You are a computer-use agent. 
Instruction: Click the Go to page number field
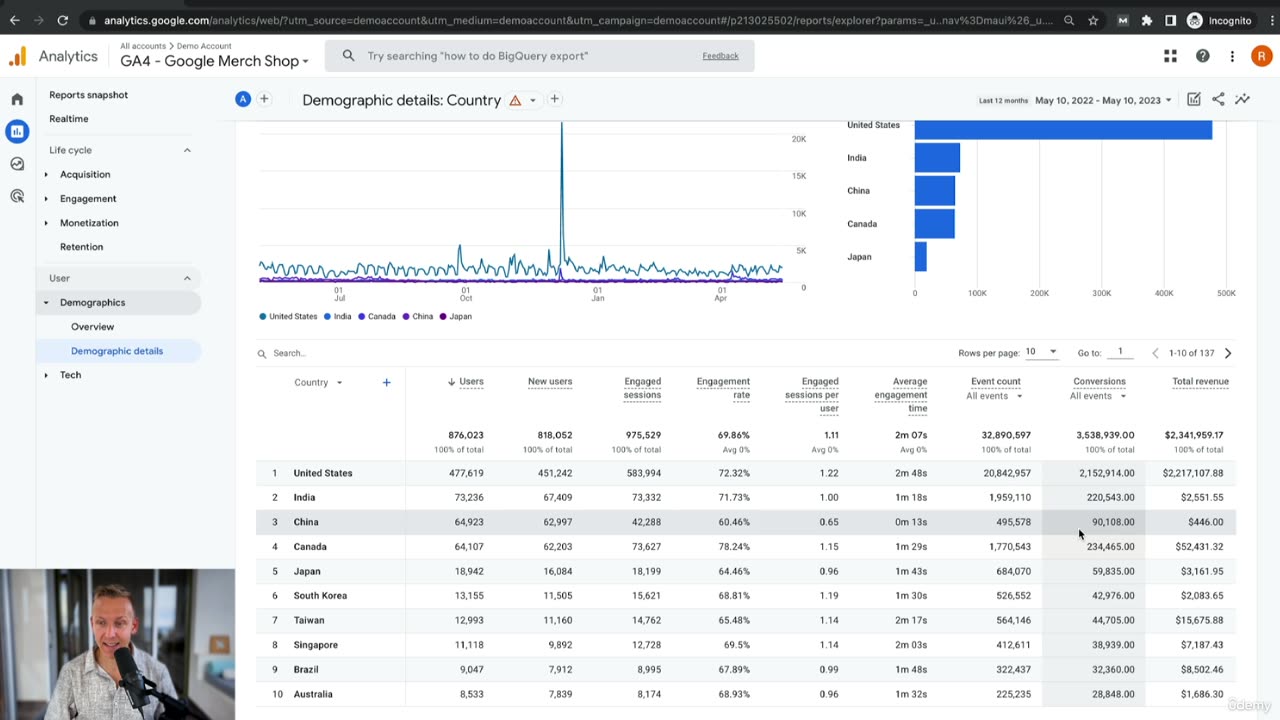[x=1122, y=352]
